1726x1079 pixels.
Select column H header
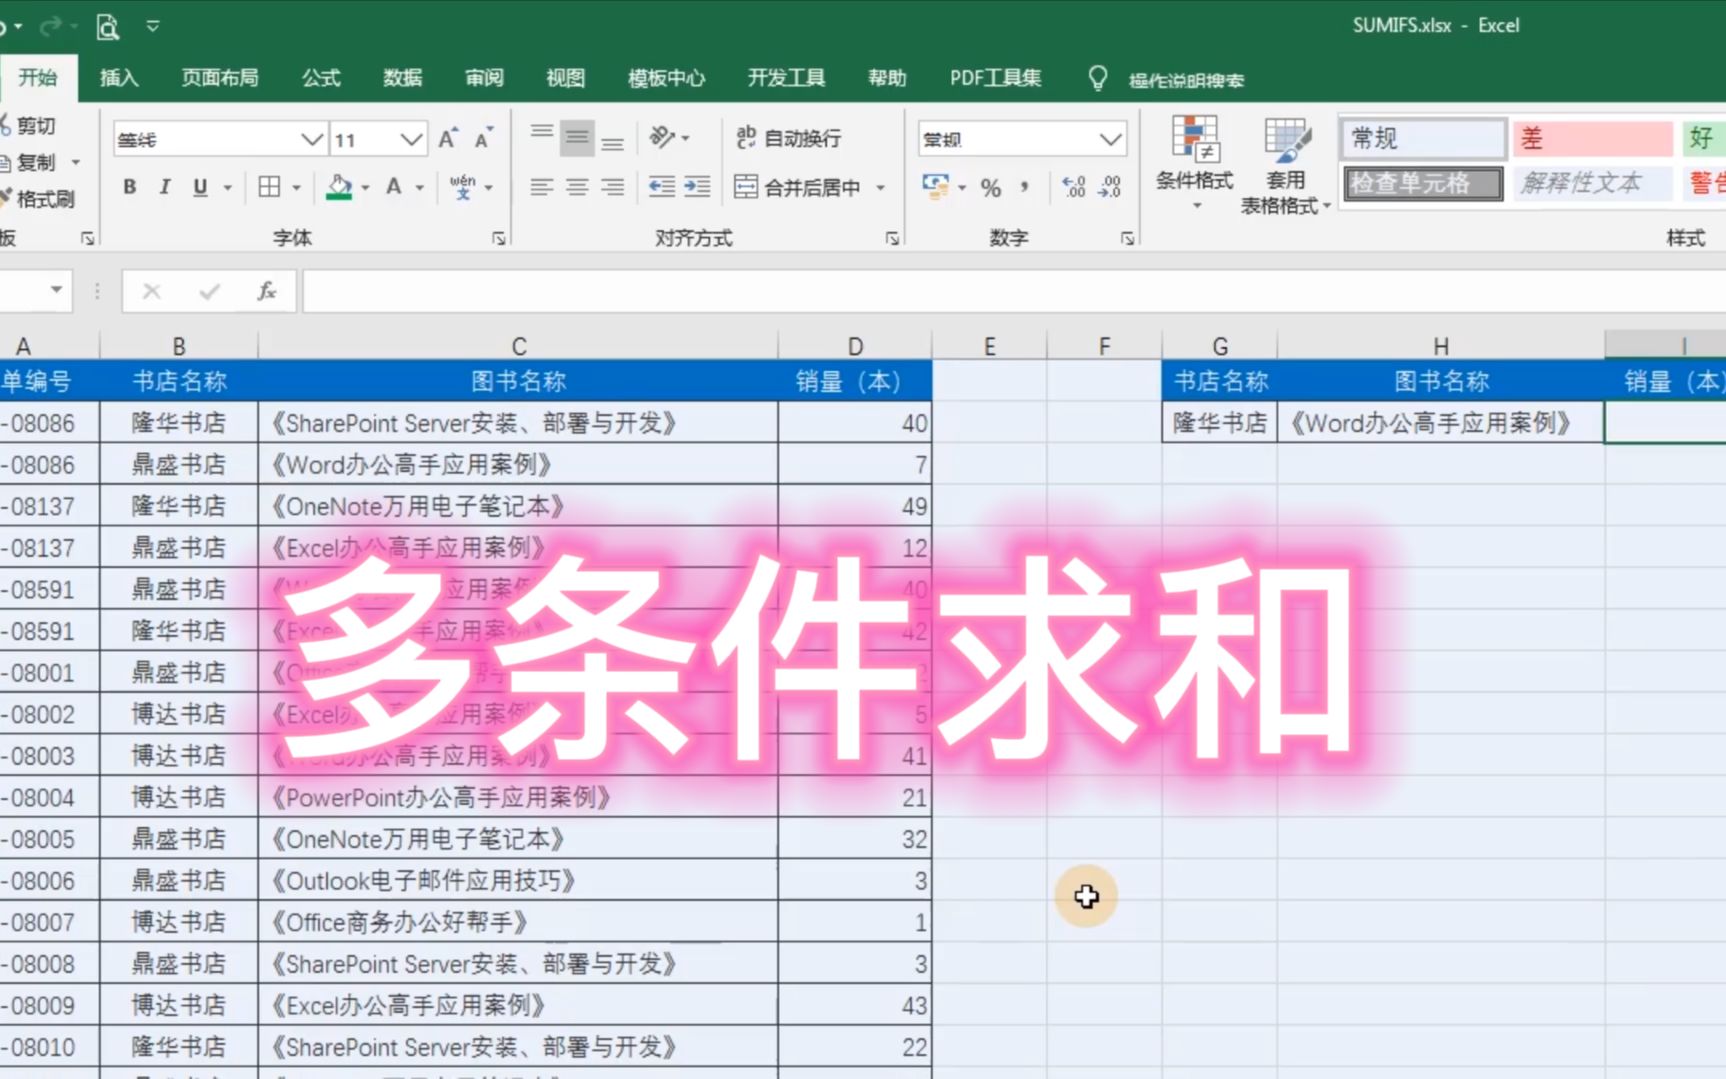coord(1441,346)
